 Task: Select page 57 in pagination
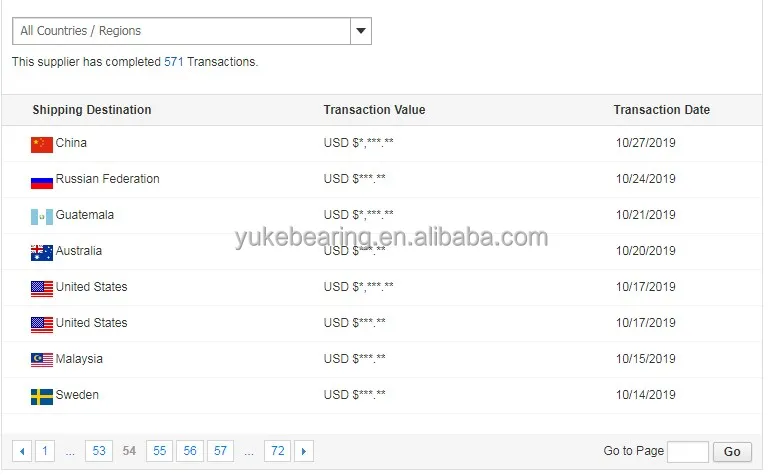[220, 451]
